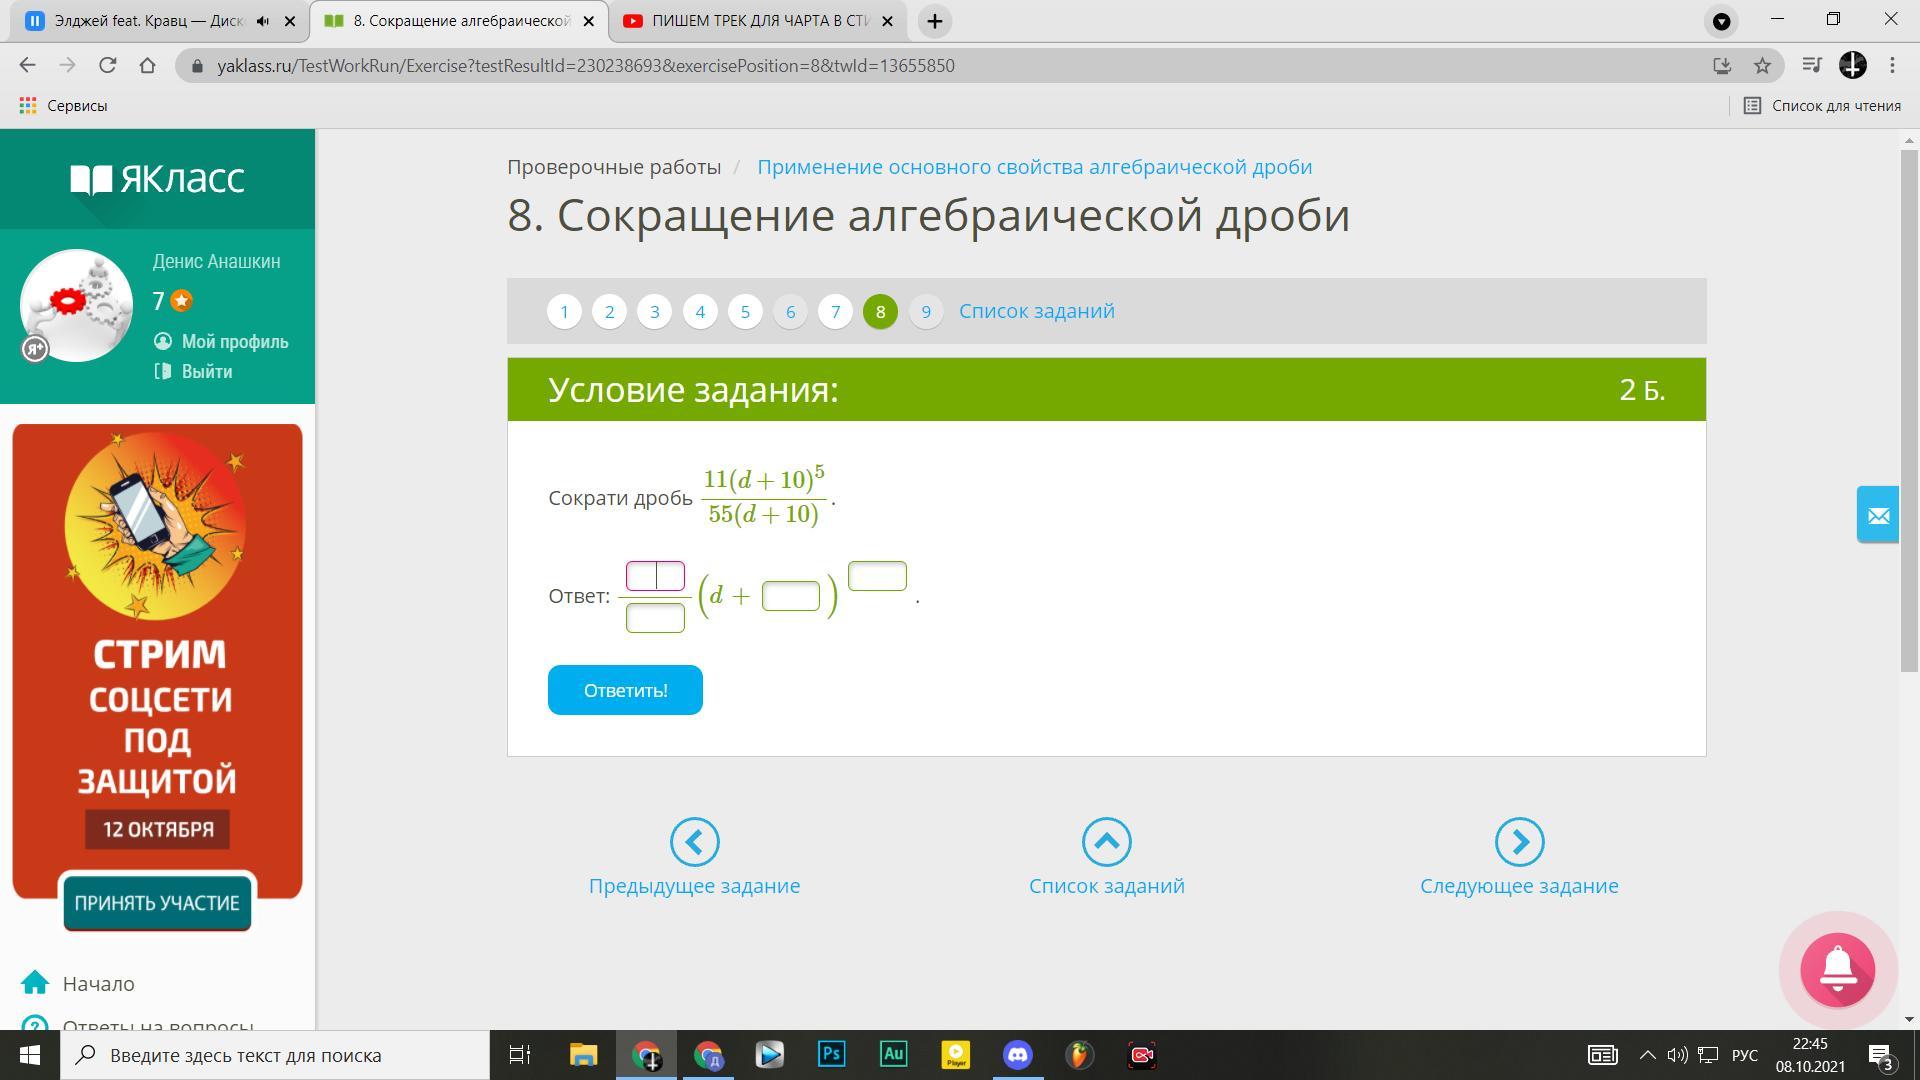Click the denominator input box
The image size is (1920, 1080).
coord(655,618)
